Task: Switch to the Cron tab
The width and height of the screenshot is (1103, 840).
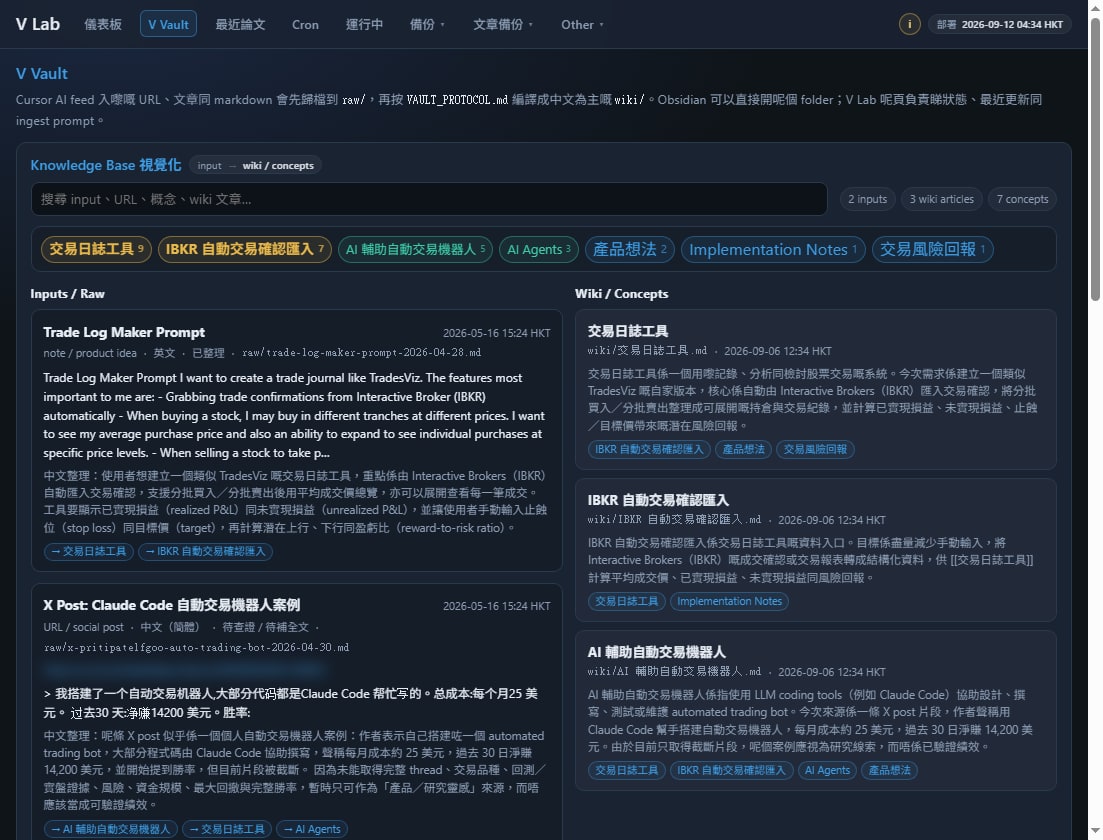Action: point(305,24)
